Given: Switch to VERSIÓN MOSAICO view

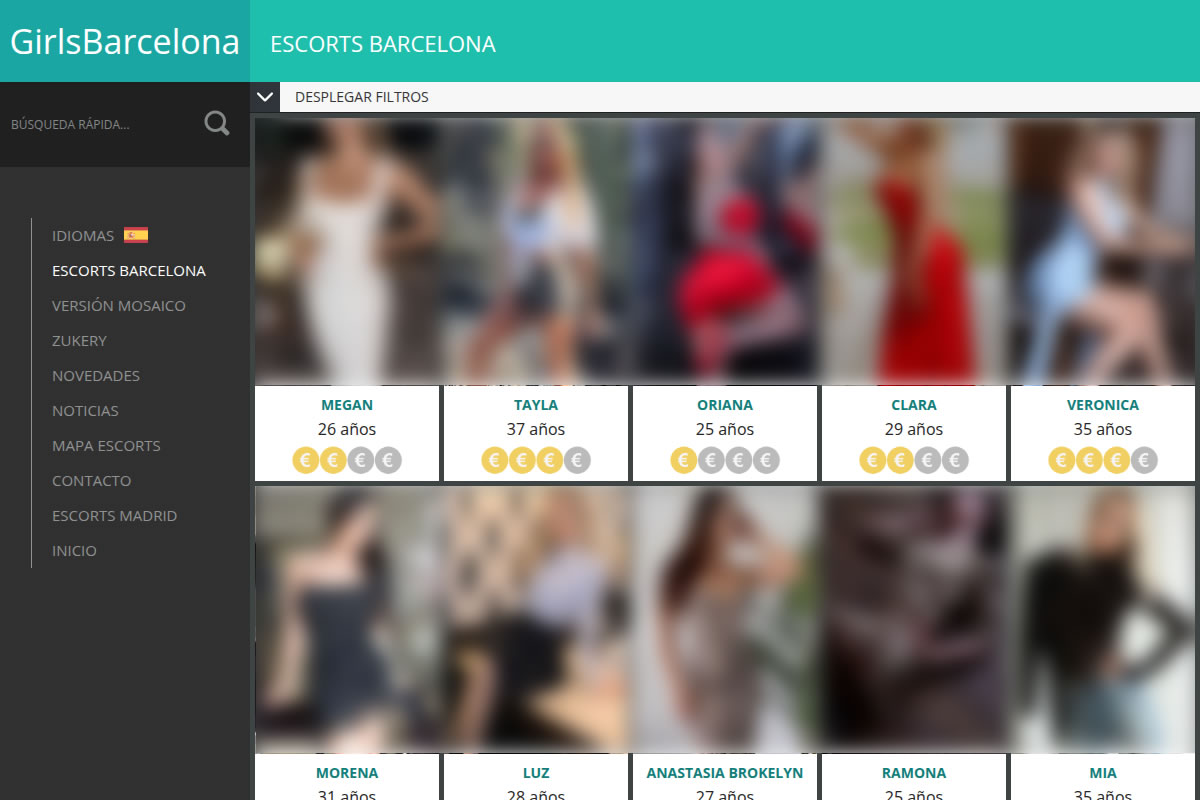Looking at the screenshot, I should click(119, 305).
